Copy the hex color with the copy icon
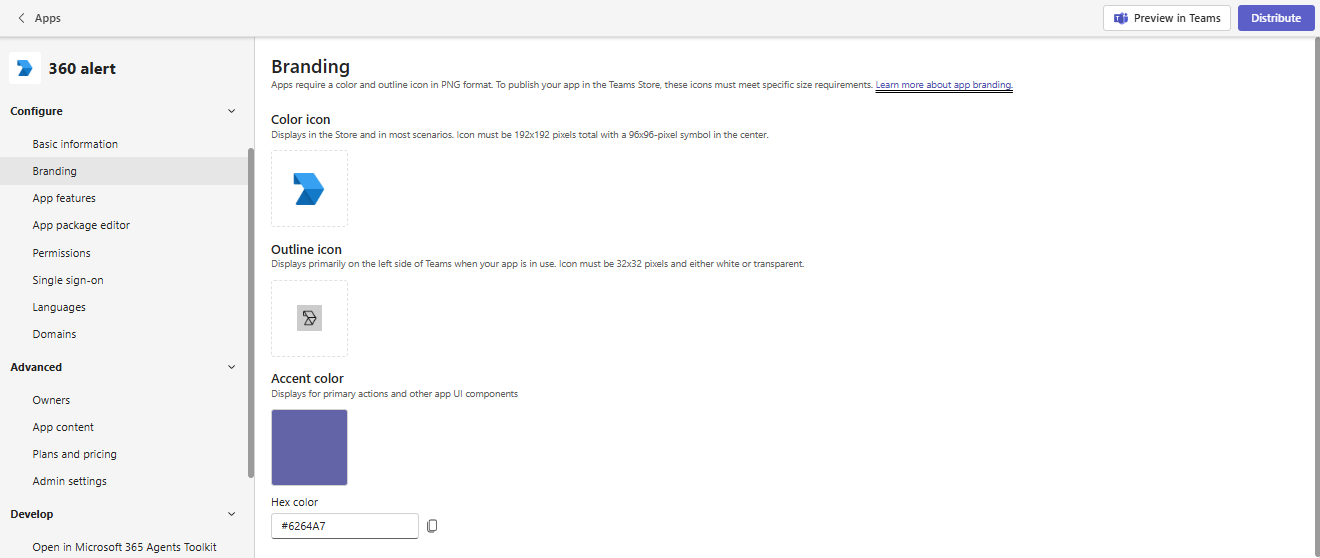 pos(432,526)
